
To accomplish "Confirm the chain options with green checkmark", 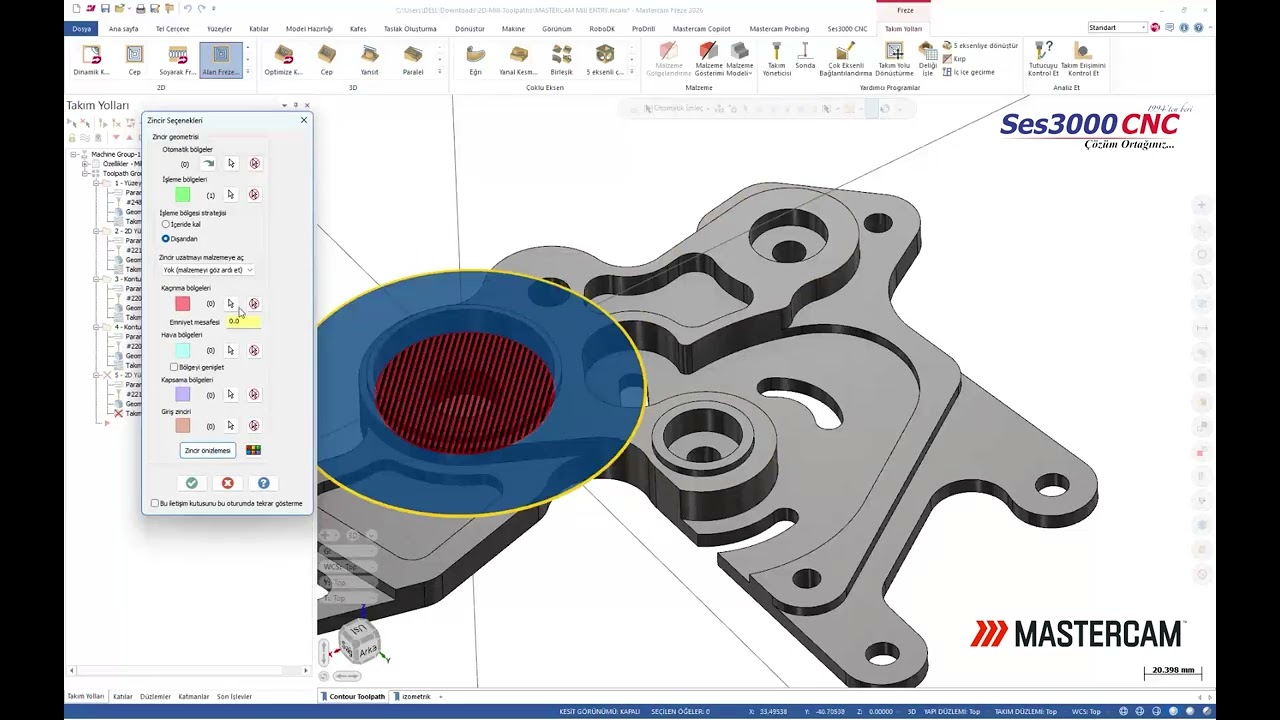I will pos(191,483).
